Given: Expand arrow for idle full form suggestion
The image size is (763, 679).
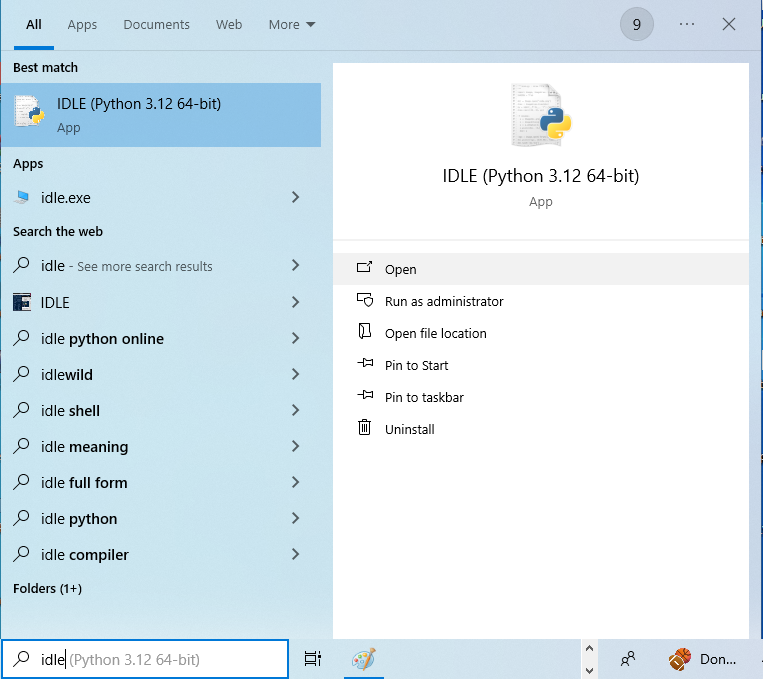Looking at the screenshot, I should point(295,482).
